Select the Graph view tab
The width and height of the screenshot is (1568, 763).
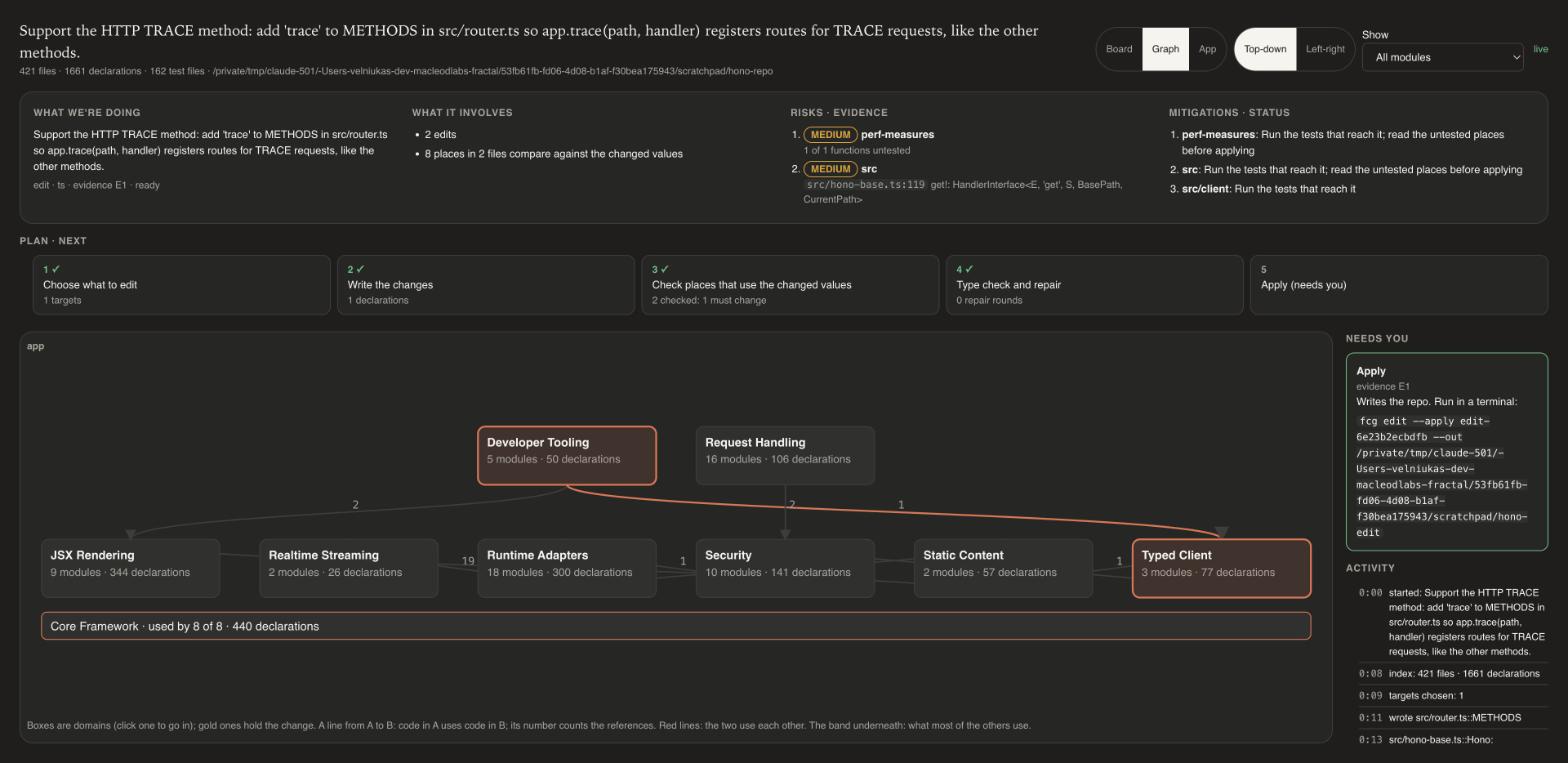(x=1165, y=49)
